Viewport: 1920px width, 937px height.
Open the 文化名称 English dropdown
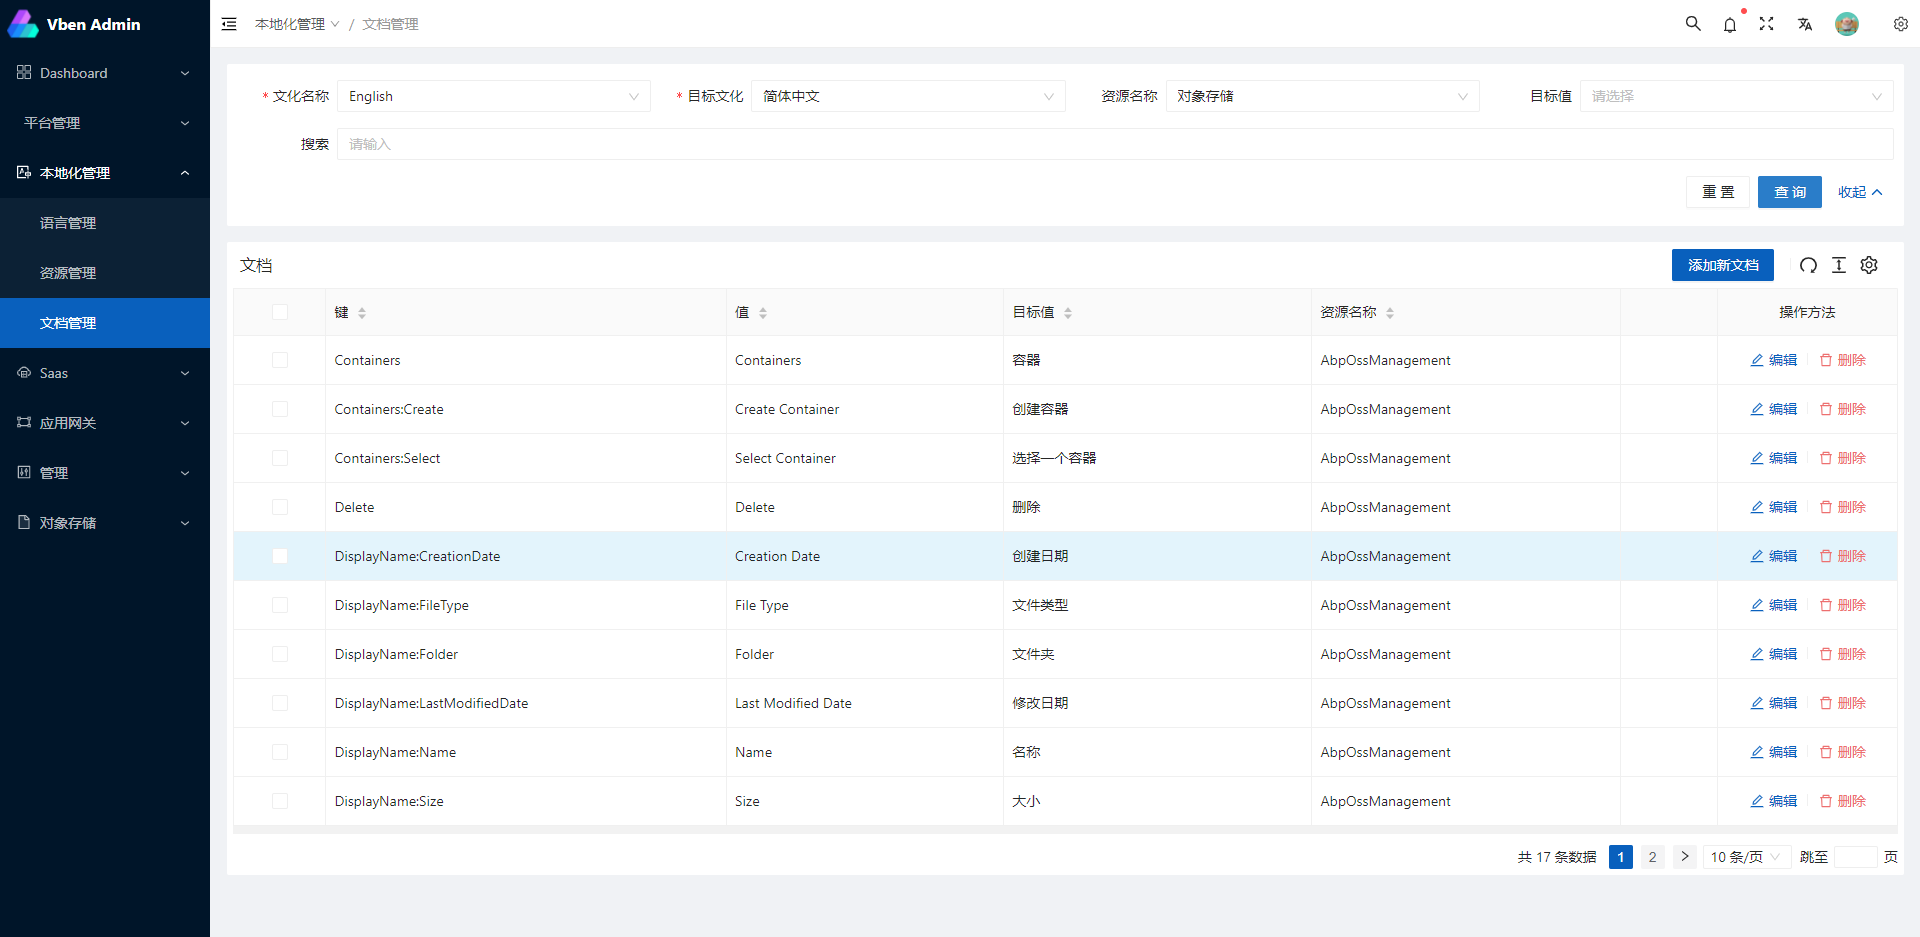(x=494, y=96)
